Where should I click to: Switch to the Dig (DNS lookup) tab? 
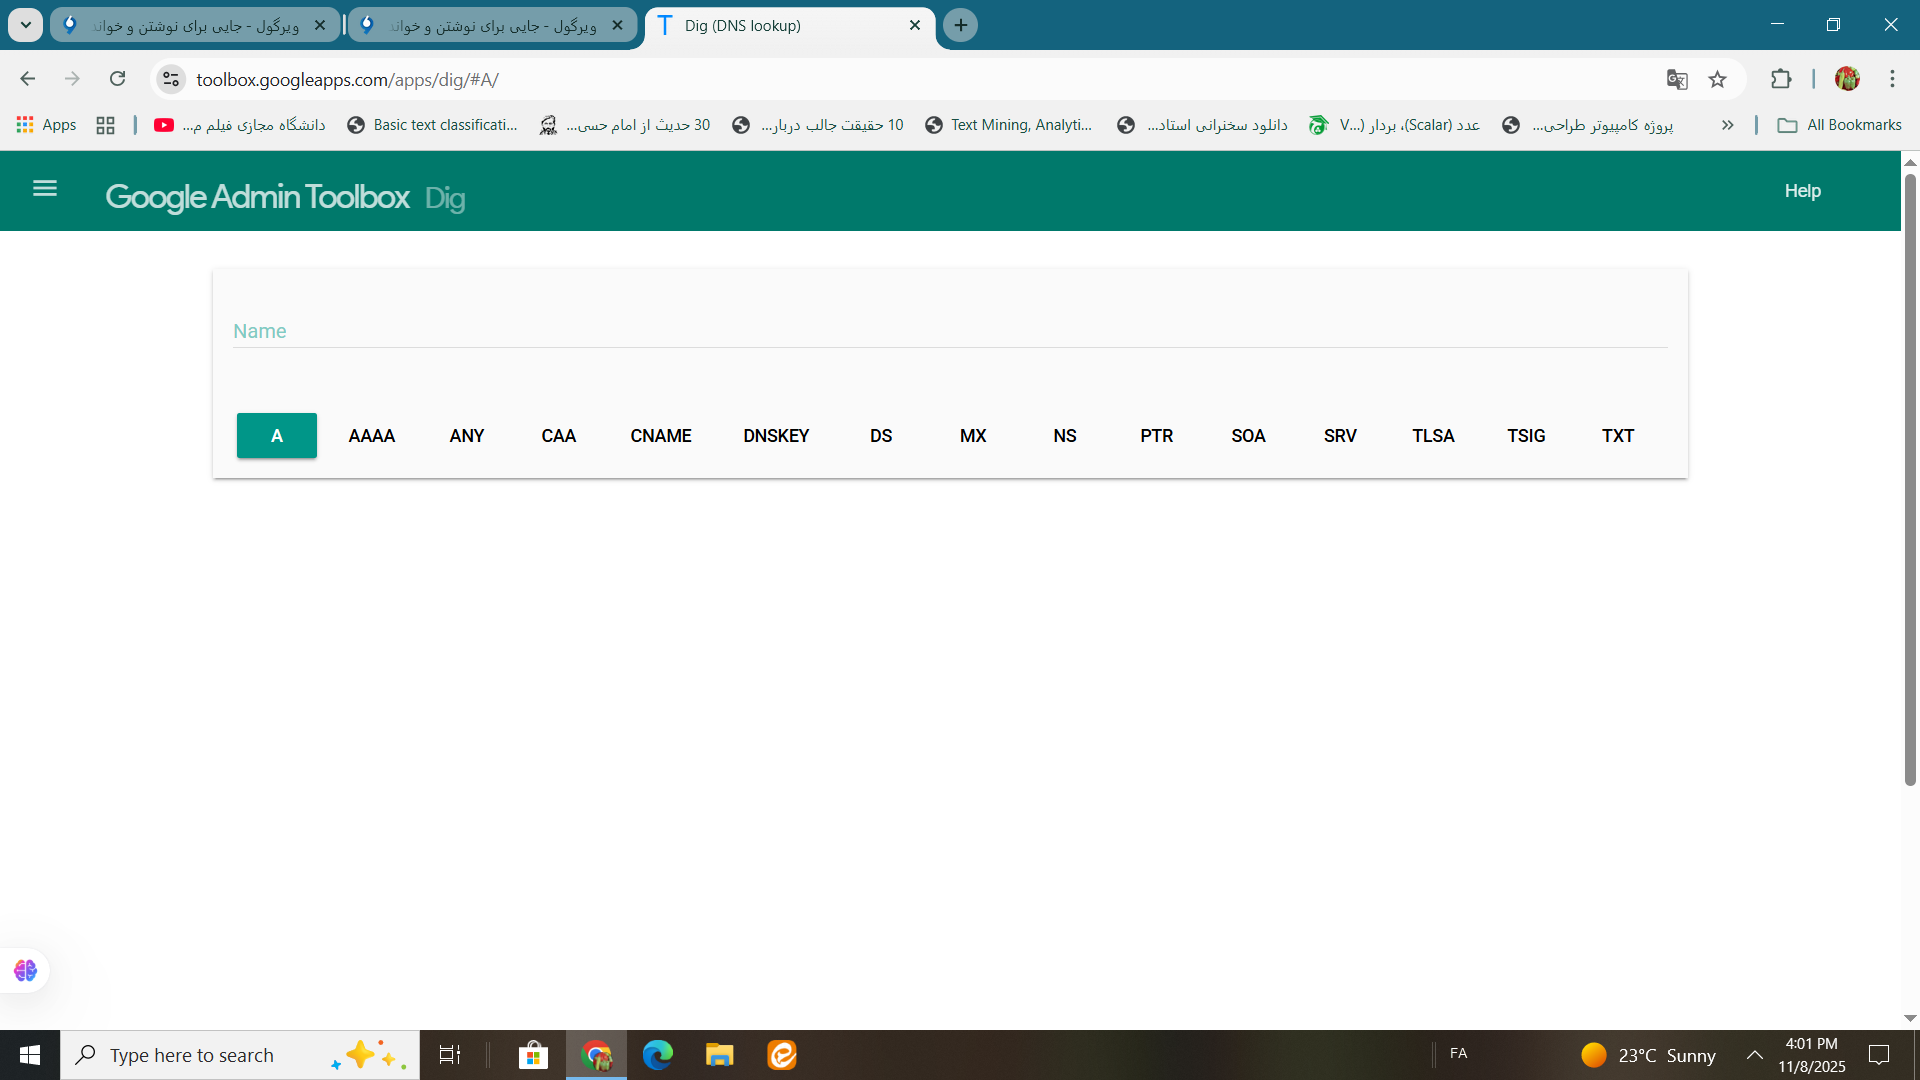coord(780,26)
